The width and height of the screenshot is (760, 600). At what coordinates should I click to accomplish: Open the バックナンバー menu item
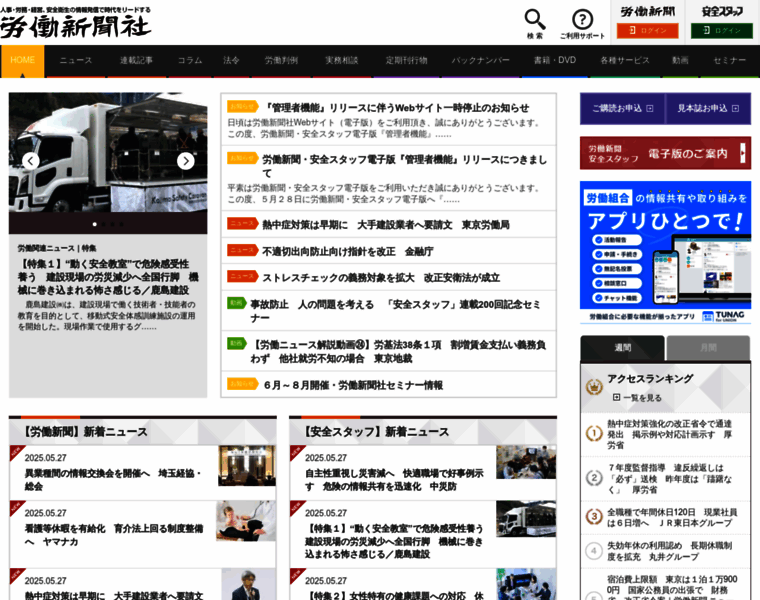480,61
